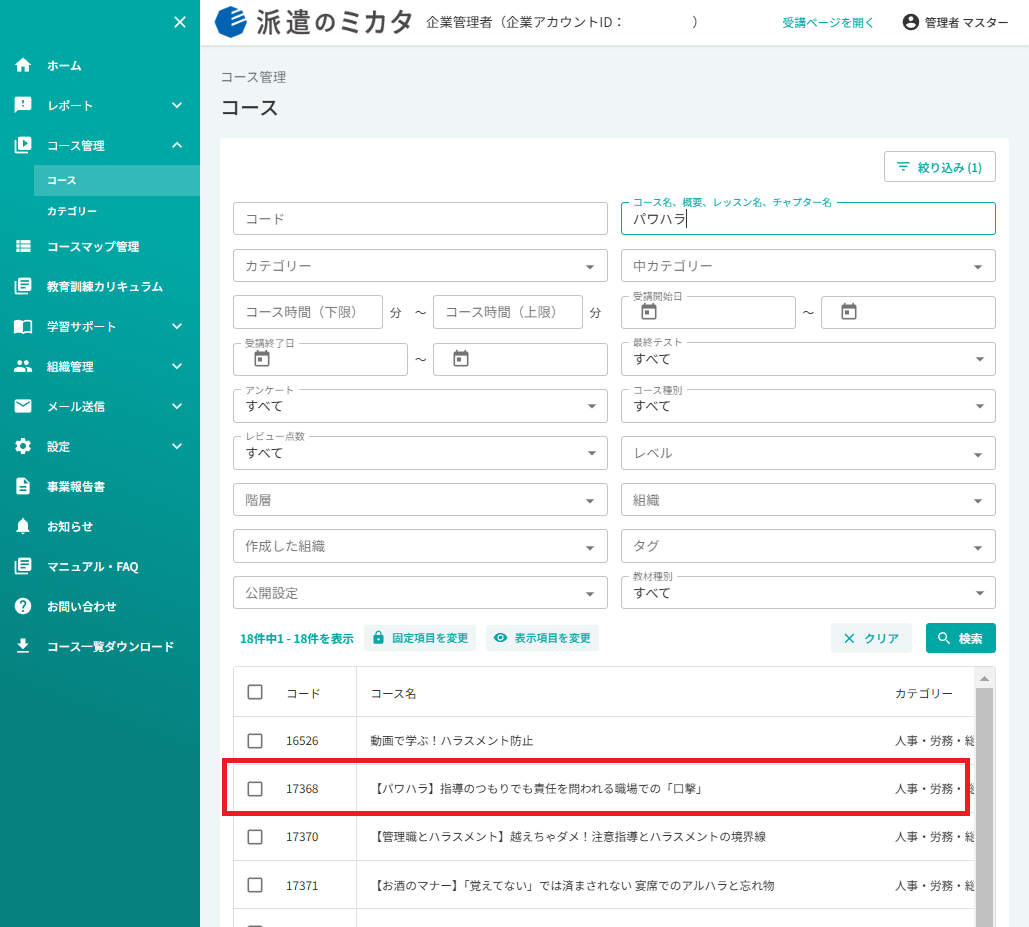Open 事業報告書 menu item
The width and height of the screenshot is (1029, 927).
[x=100, y=486]
